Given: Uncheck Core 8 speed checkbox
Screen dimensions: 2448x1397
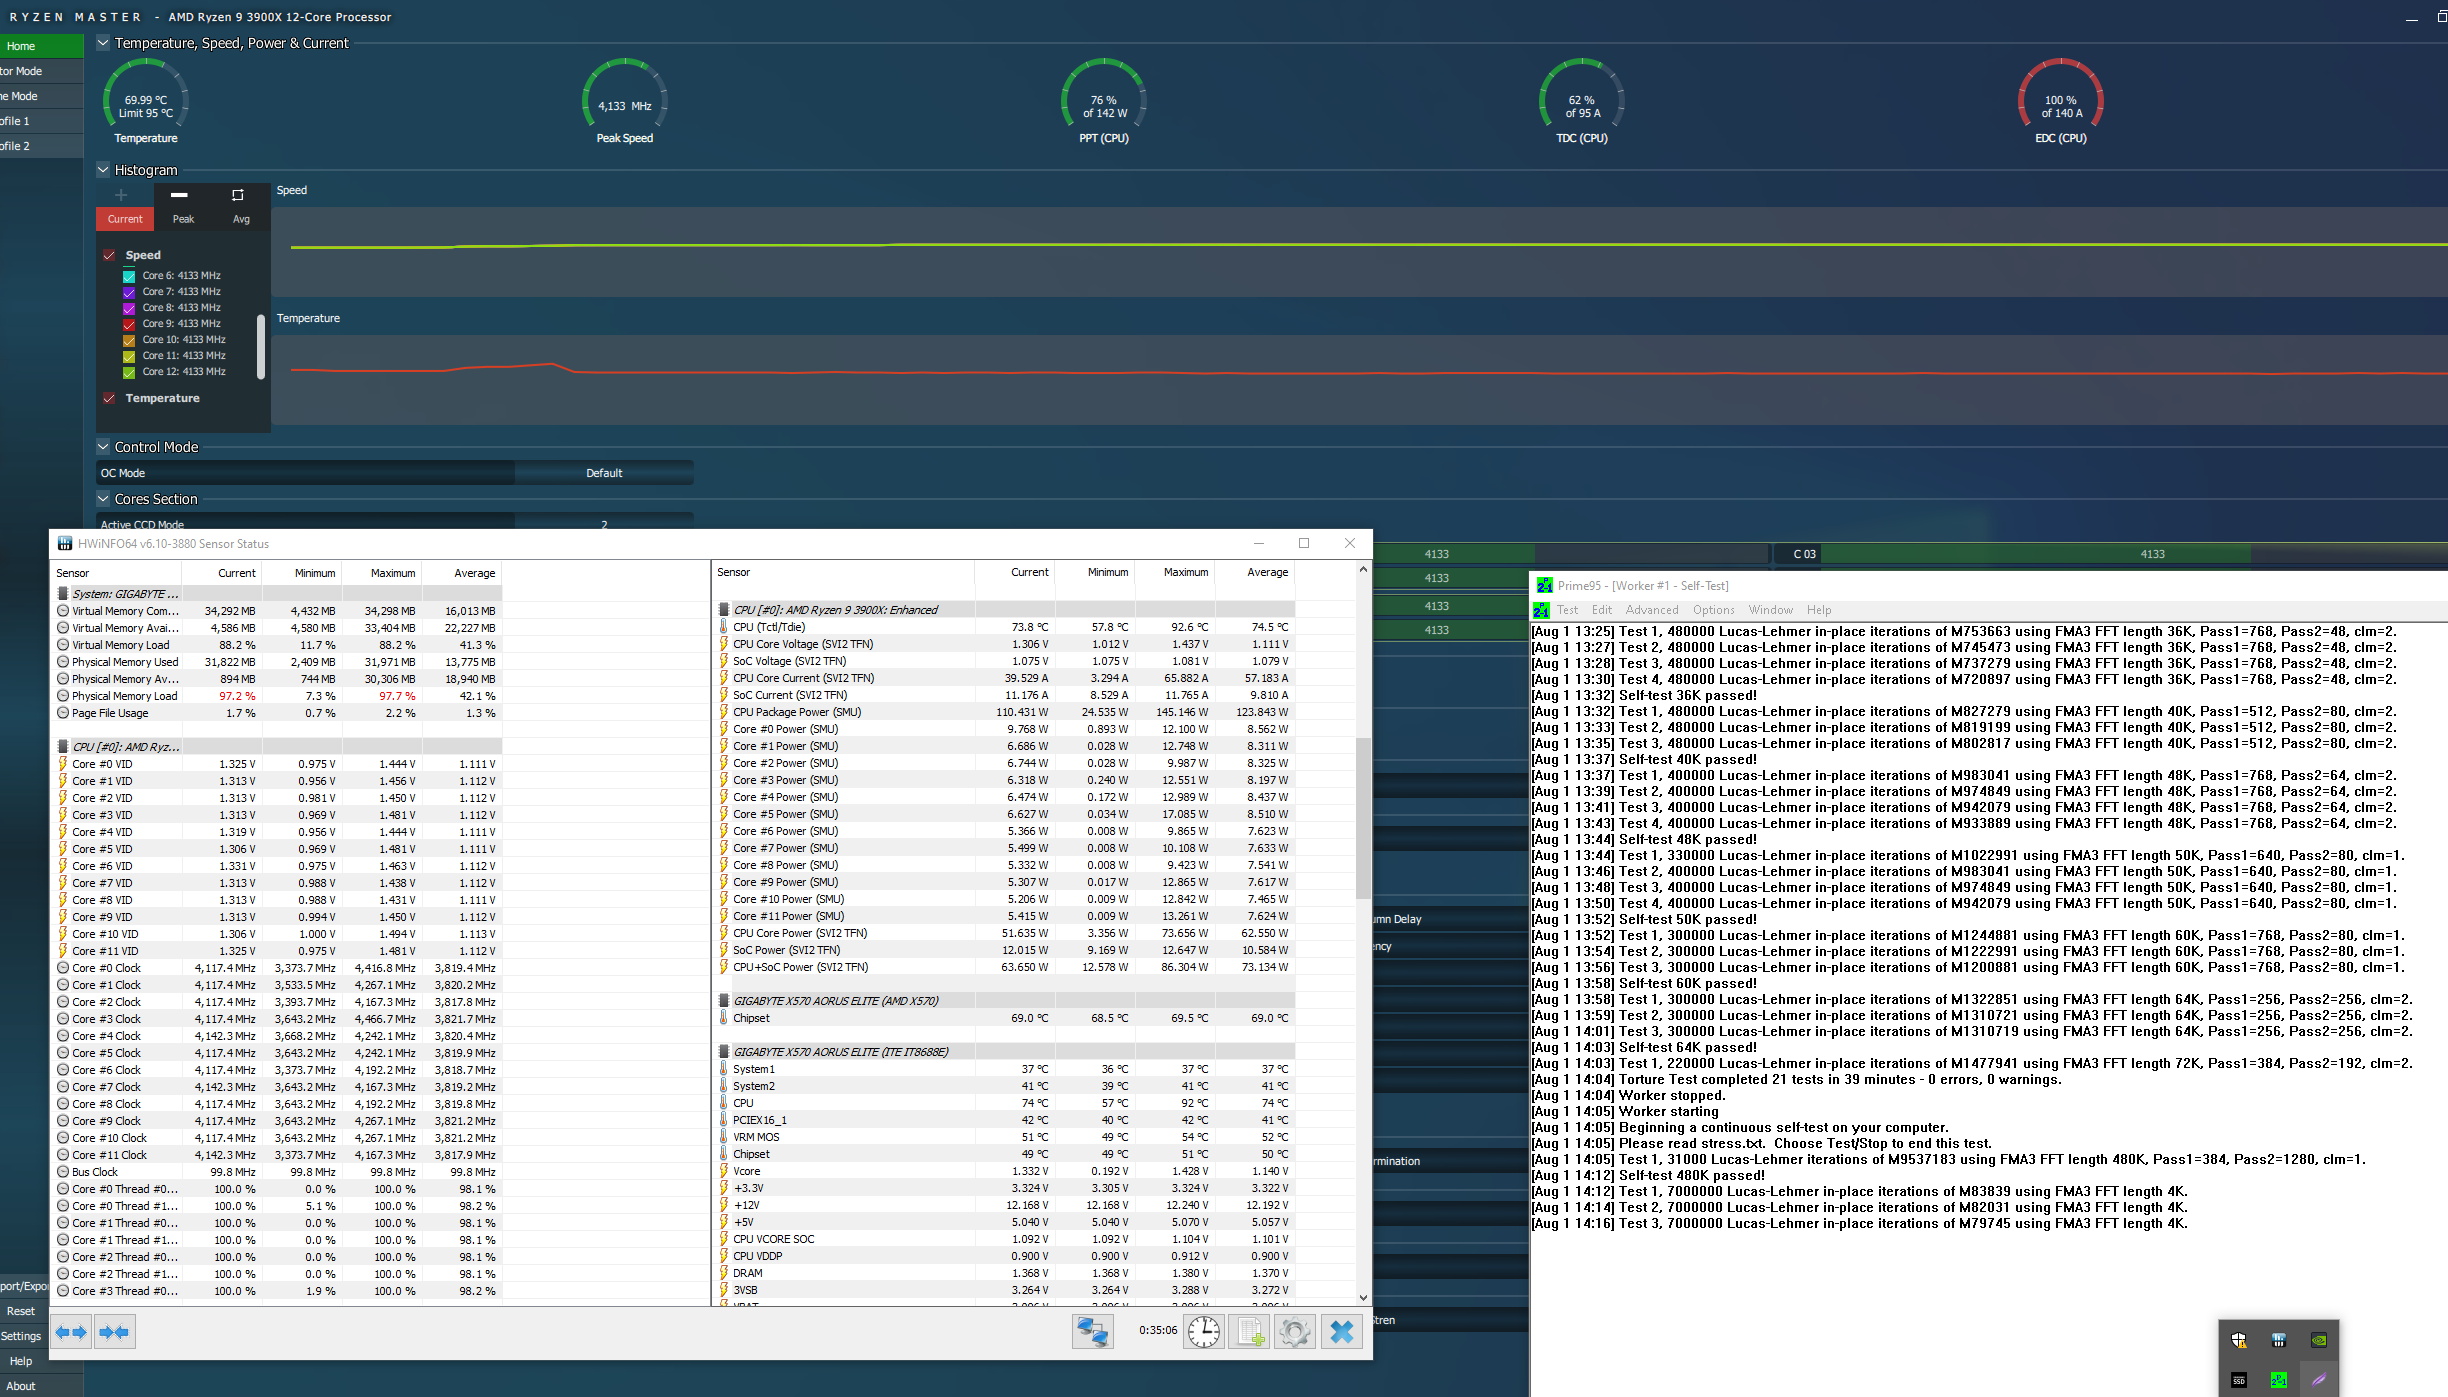Looking at the screenshot, I should tap(129, 309).
